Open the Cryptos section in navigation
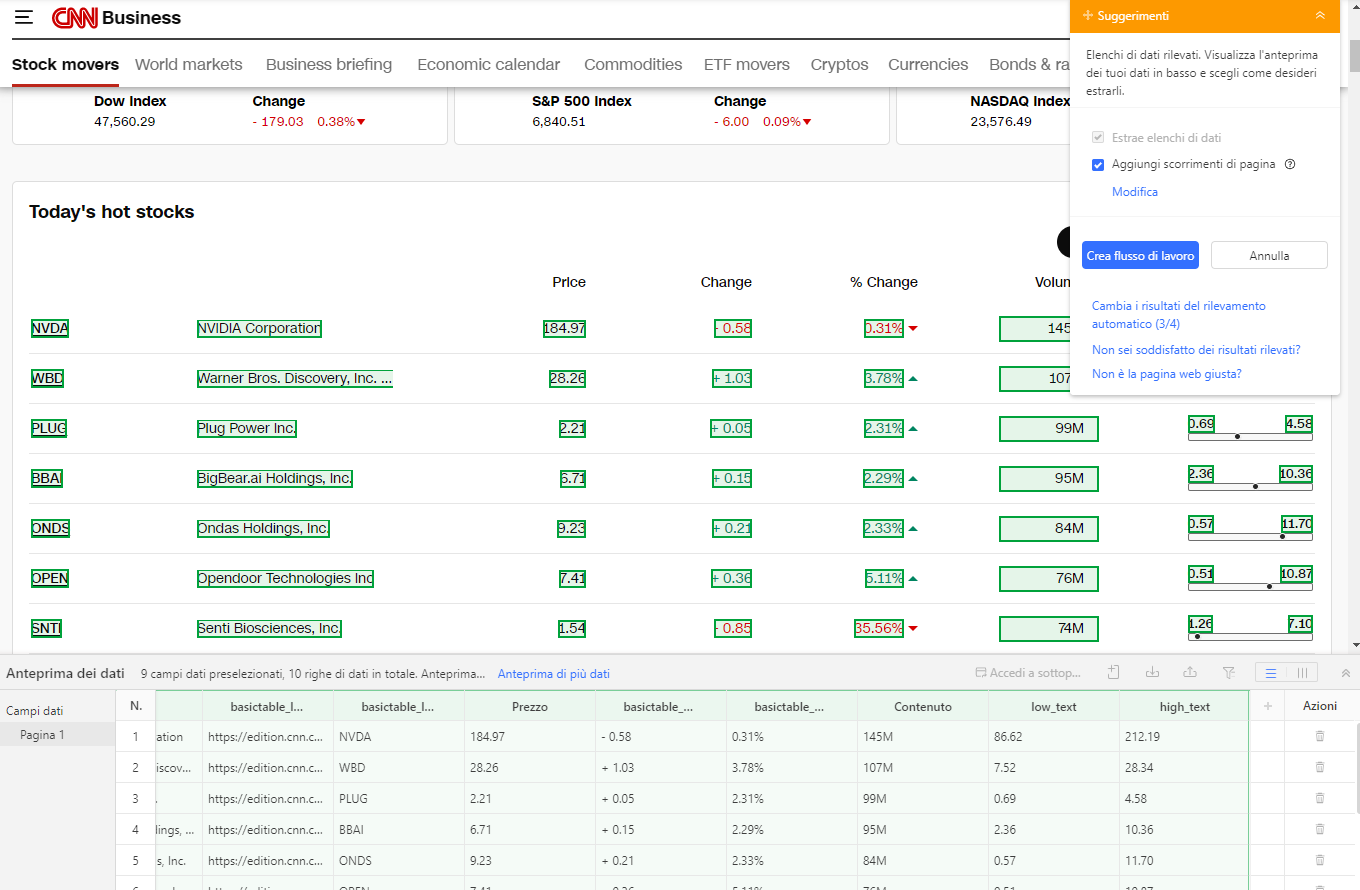This screenshot has width=1360, height=890. pyautogui.click(x=839, y=64)
